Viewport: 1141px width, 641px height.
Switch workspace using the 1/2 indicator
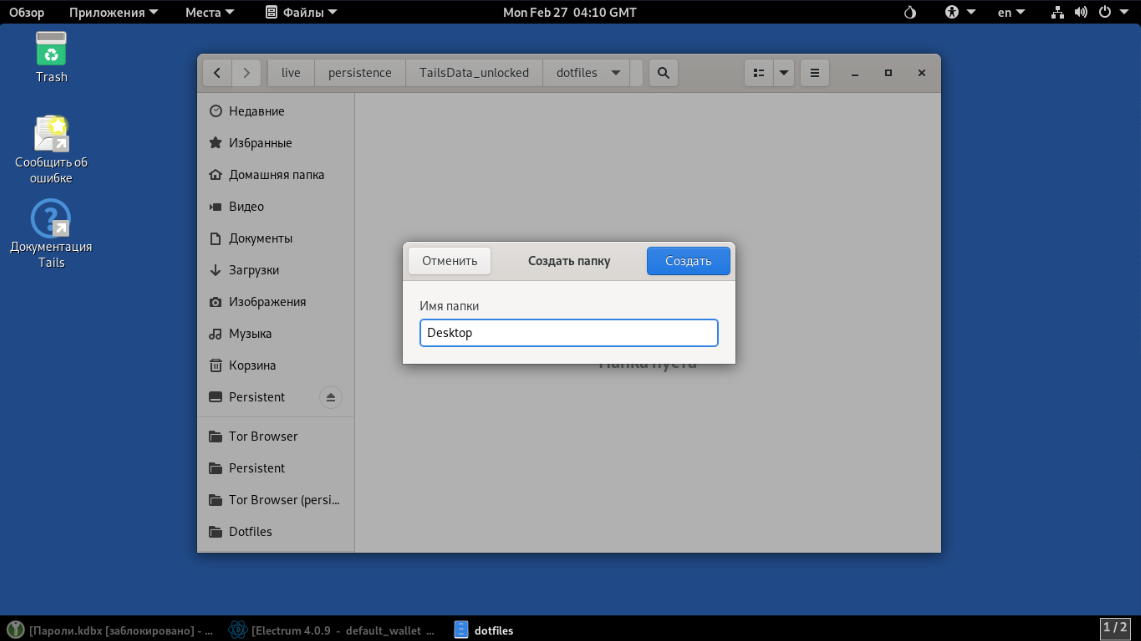(1114, 628)
